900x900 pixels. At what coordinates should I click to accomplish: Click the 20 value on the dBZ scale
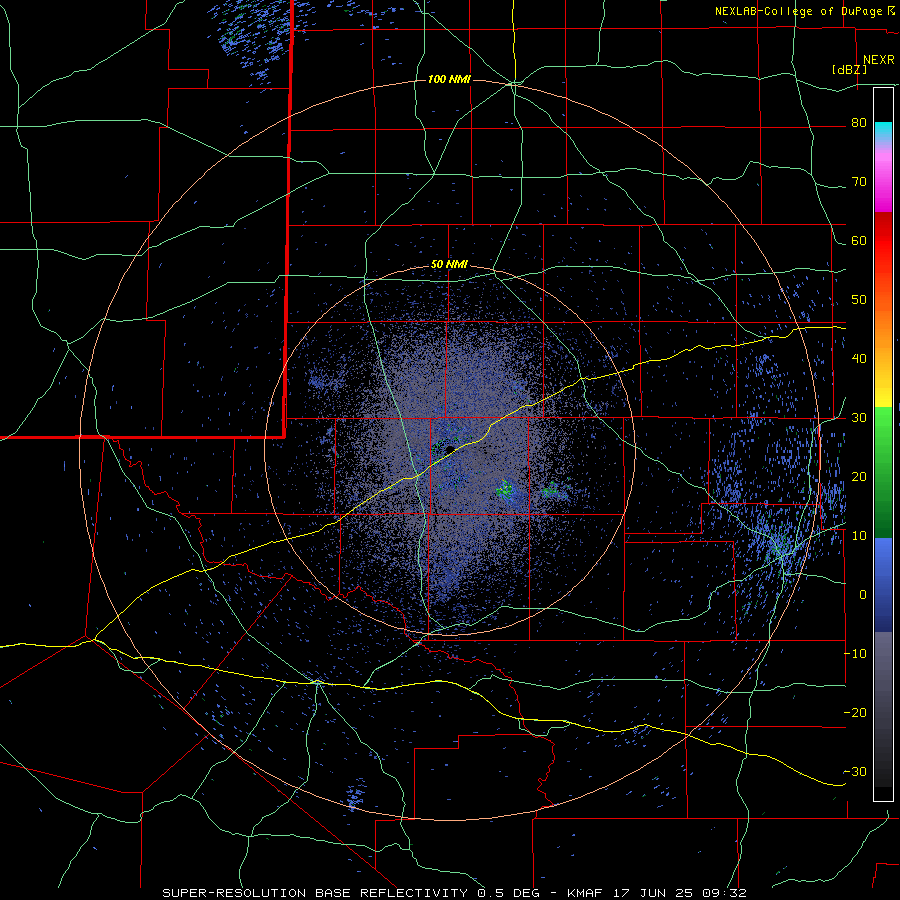859,476
